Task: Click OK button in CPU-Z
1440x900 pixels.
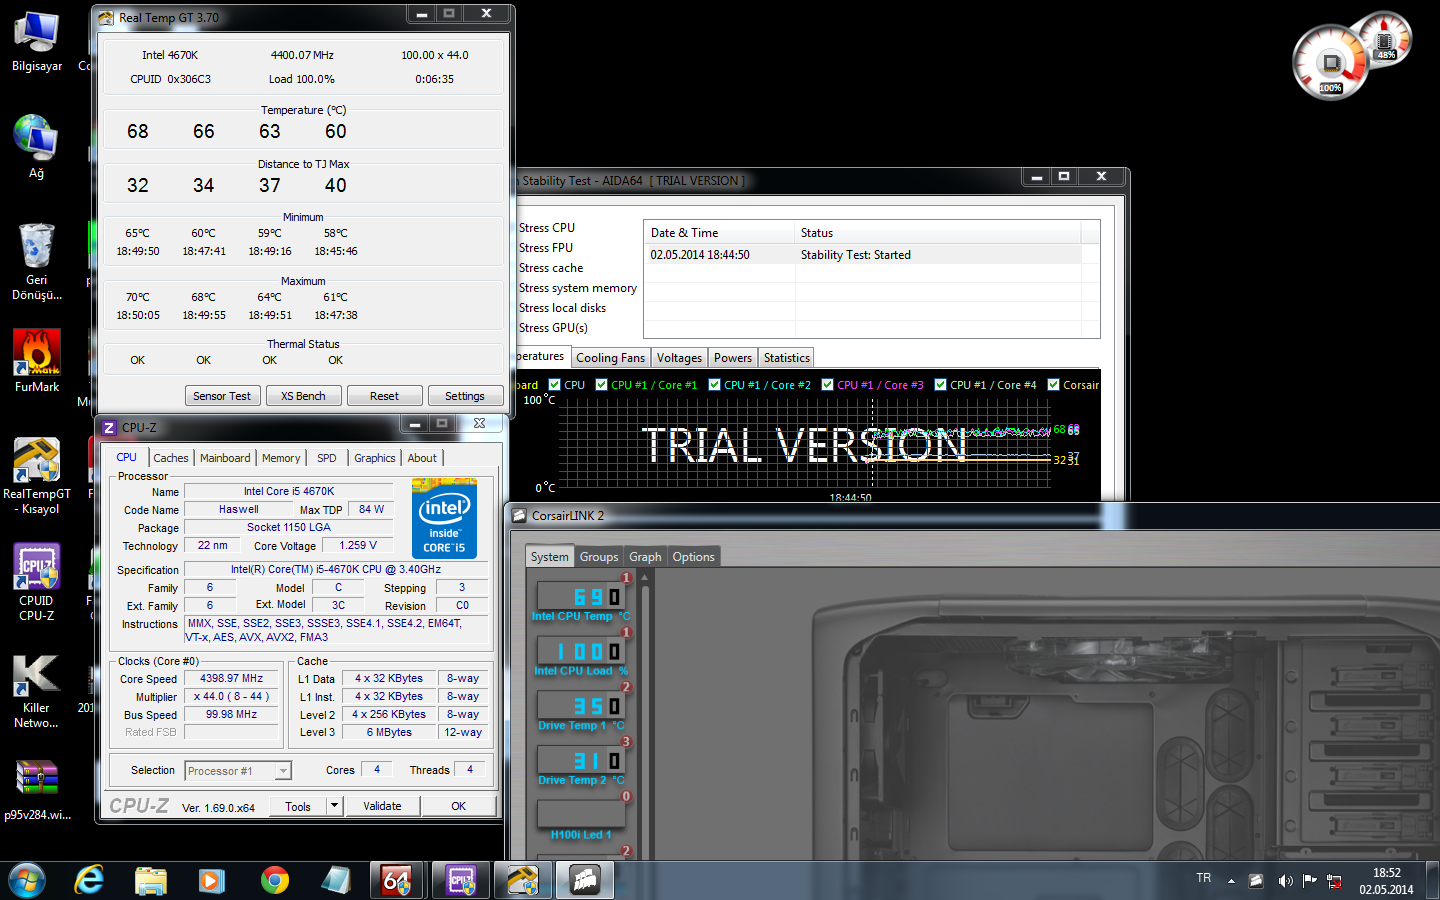Action: click(458, 806)
